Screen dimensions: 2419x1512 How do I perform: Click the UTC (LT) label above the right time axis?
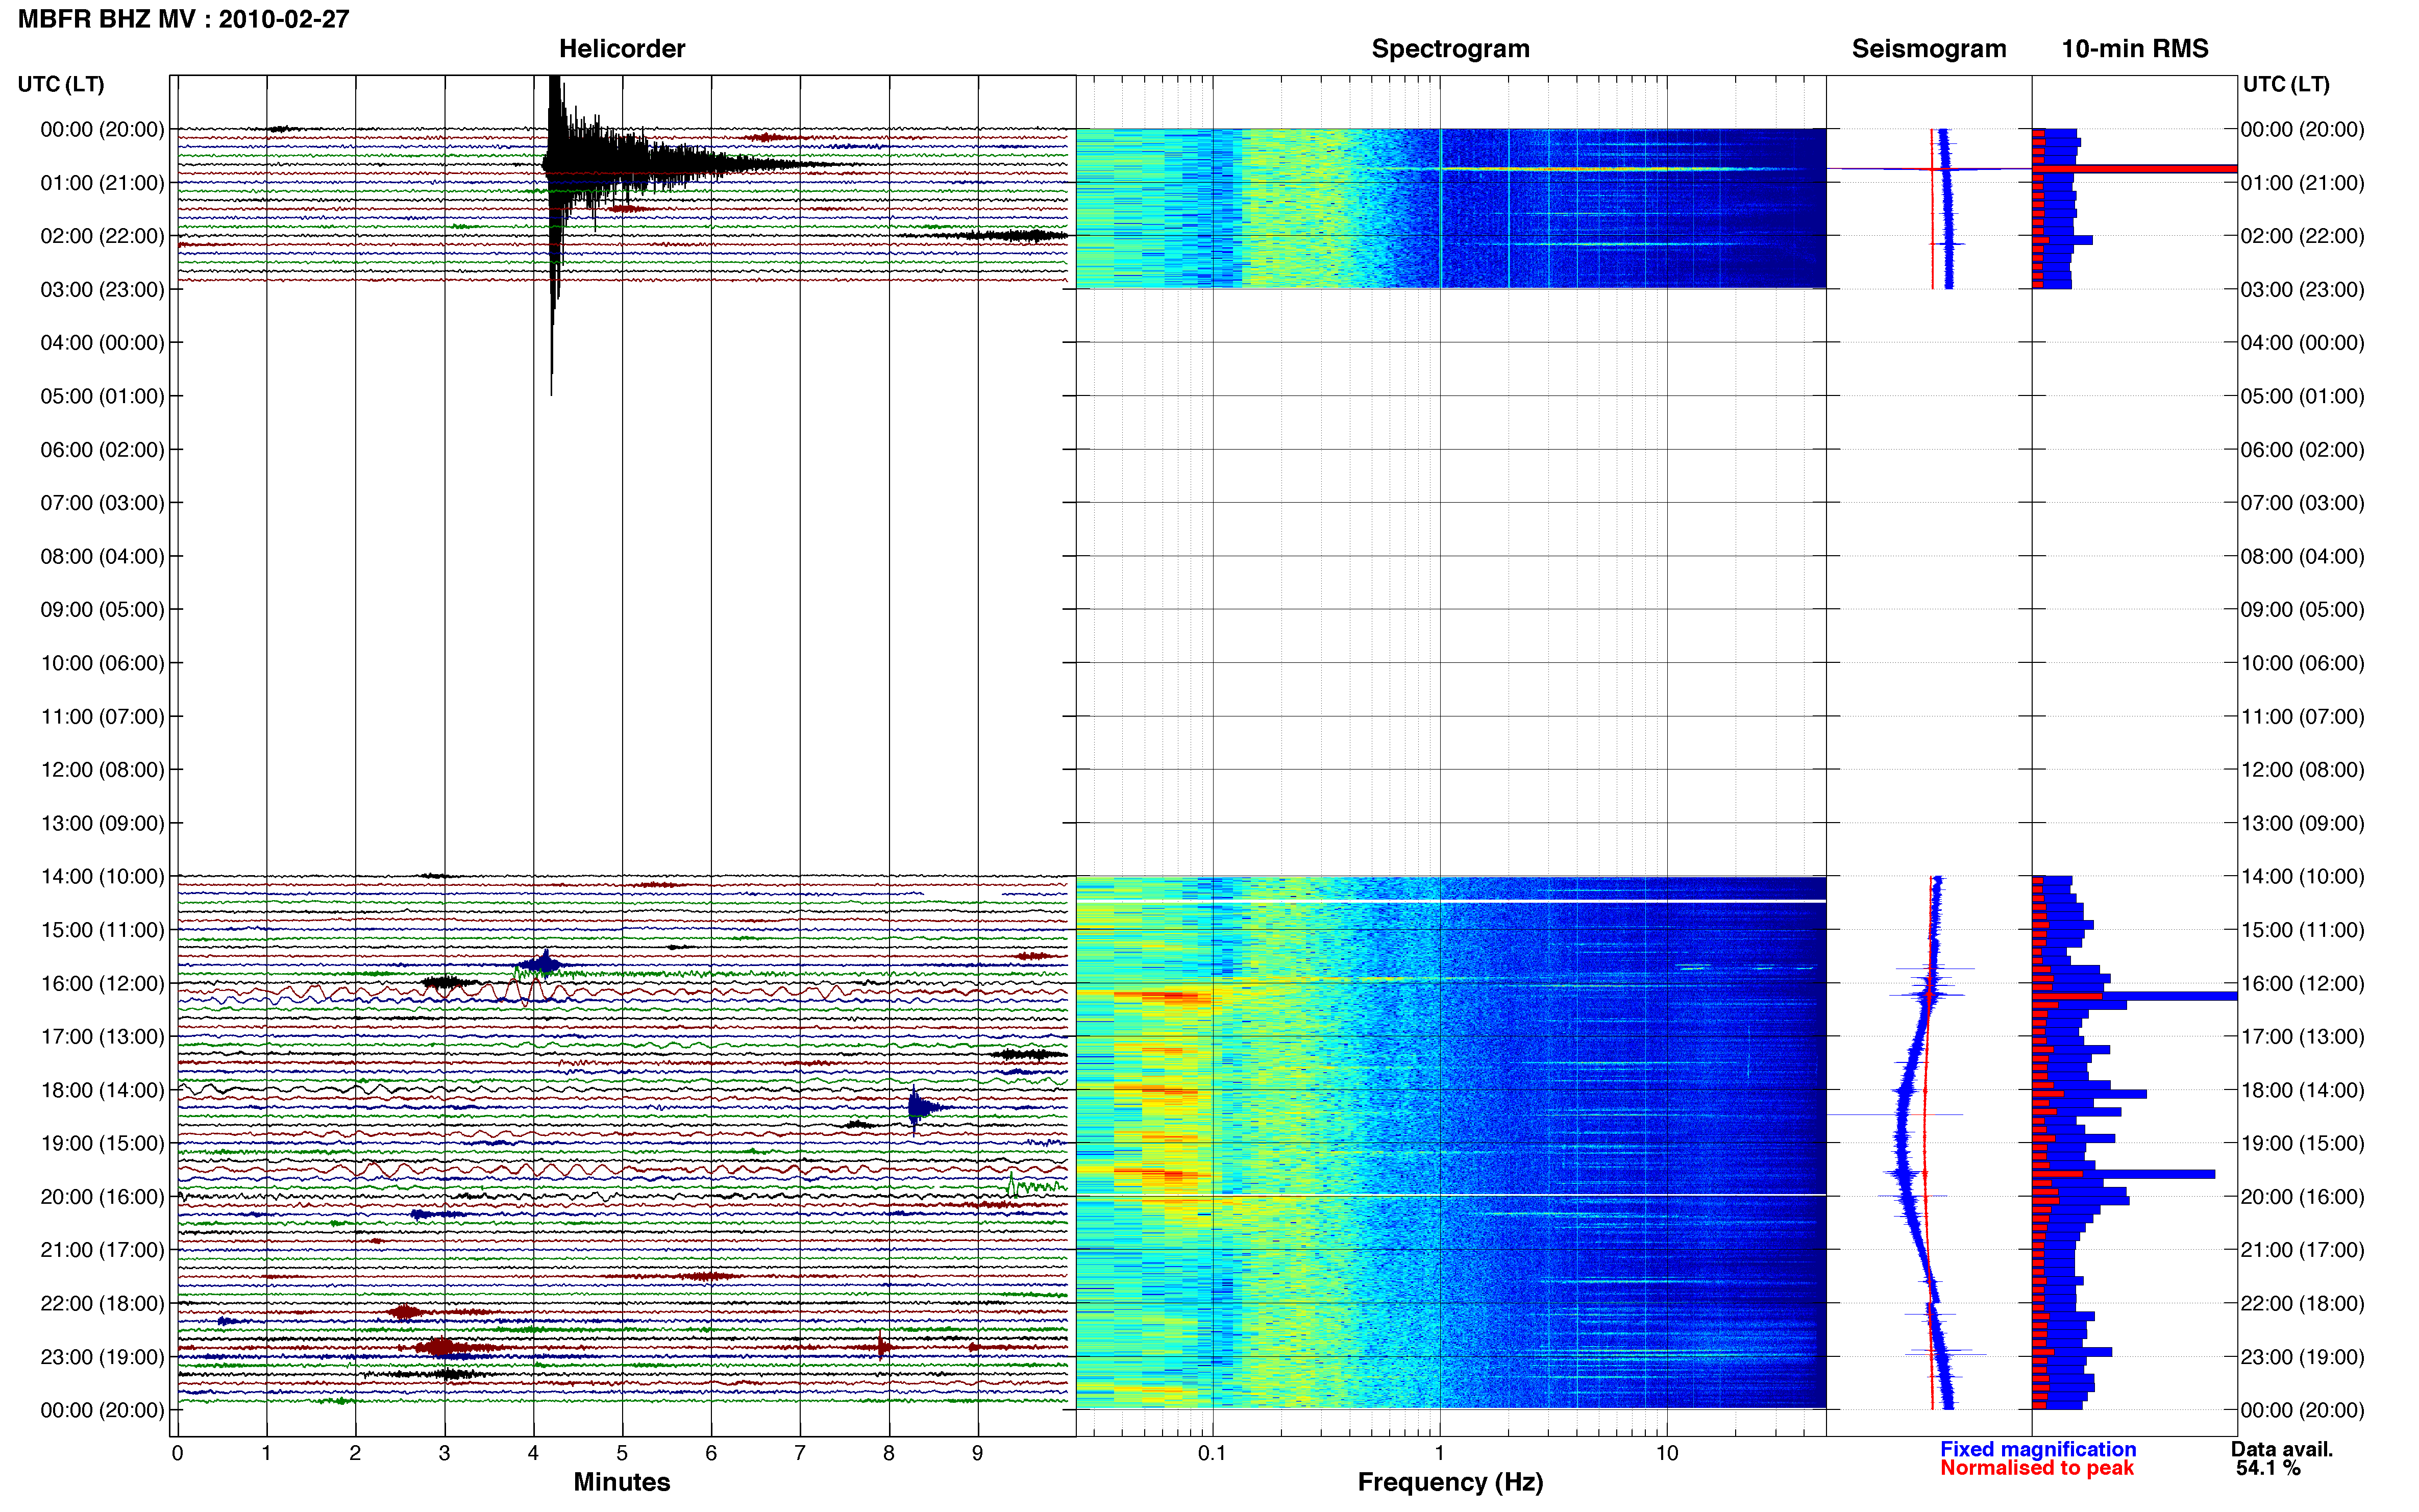click(2286, 84)
